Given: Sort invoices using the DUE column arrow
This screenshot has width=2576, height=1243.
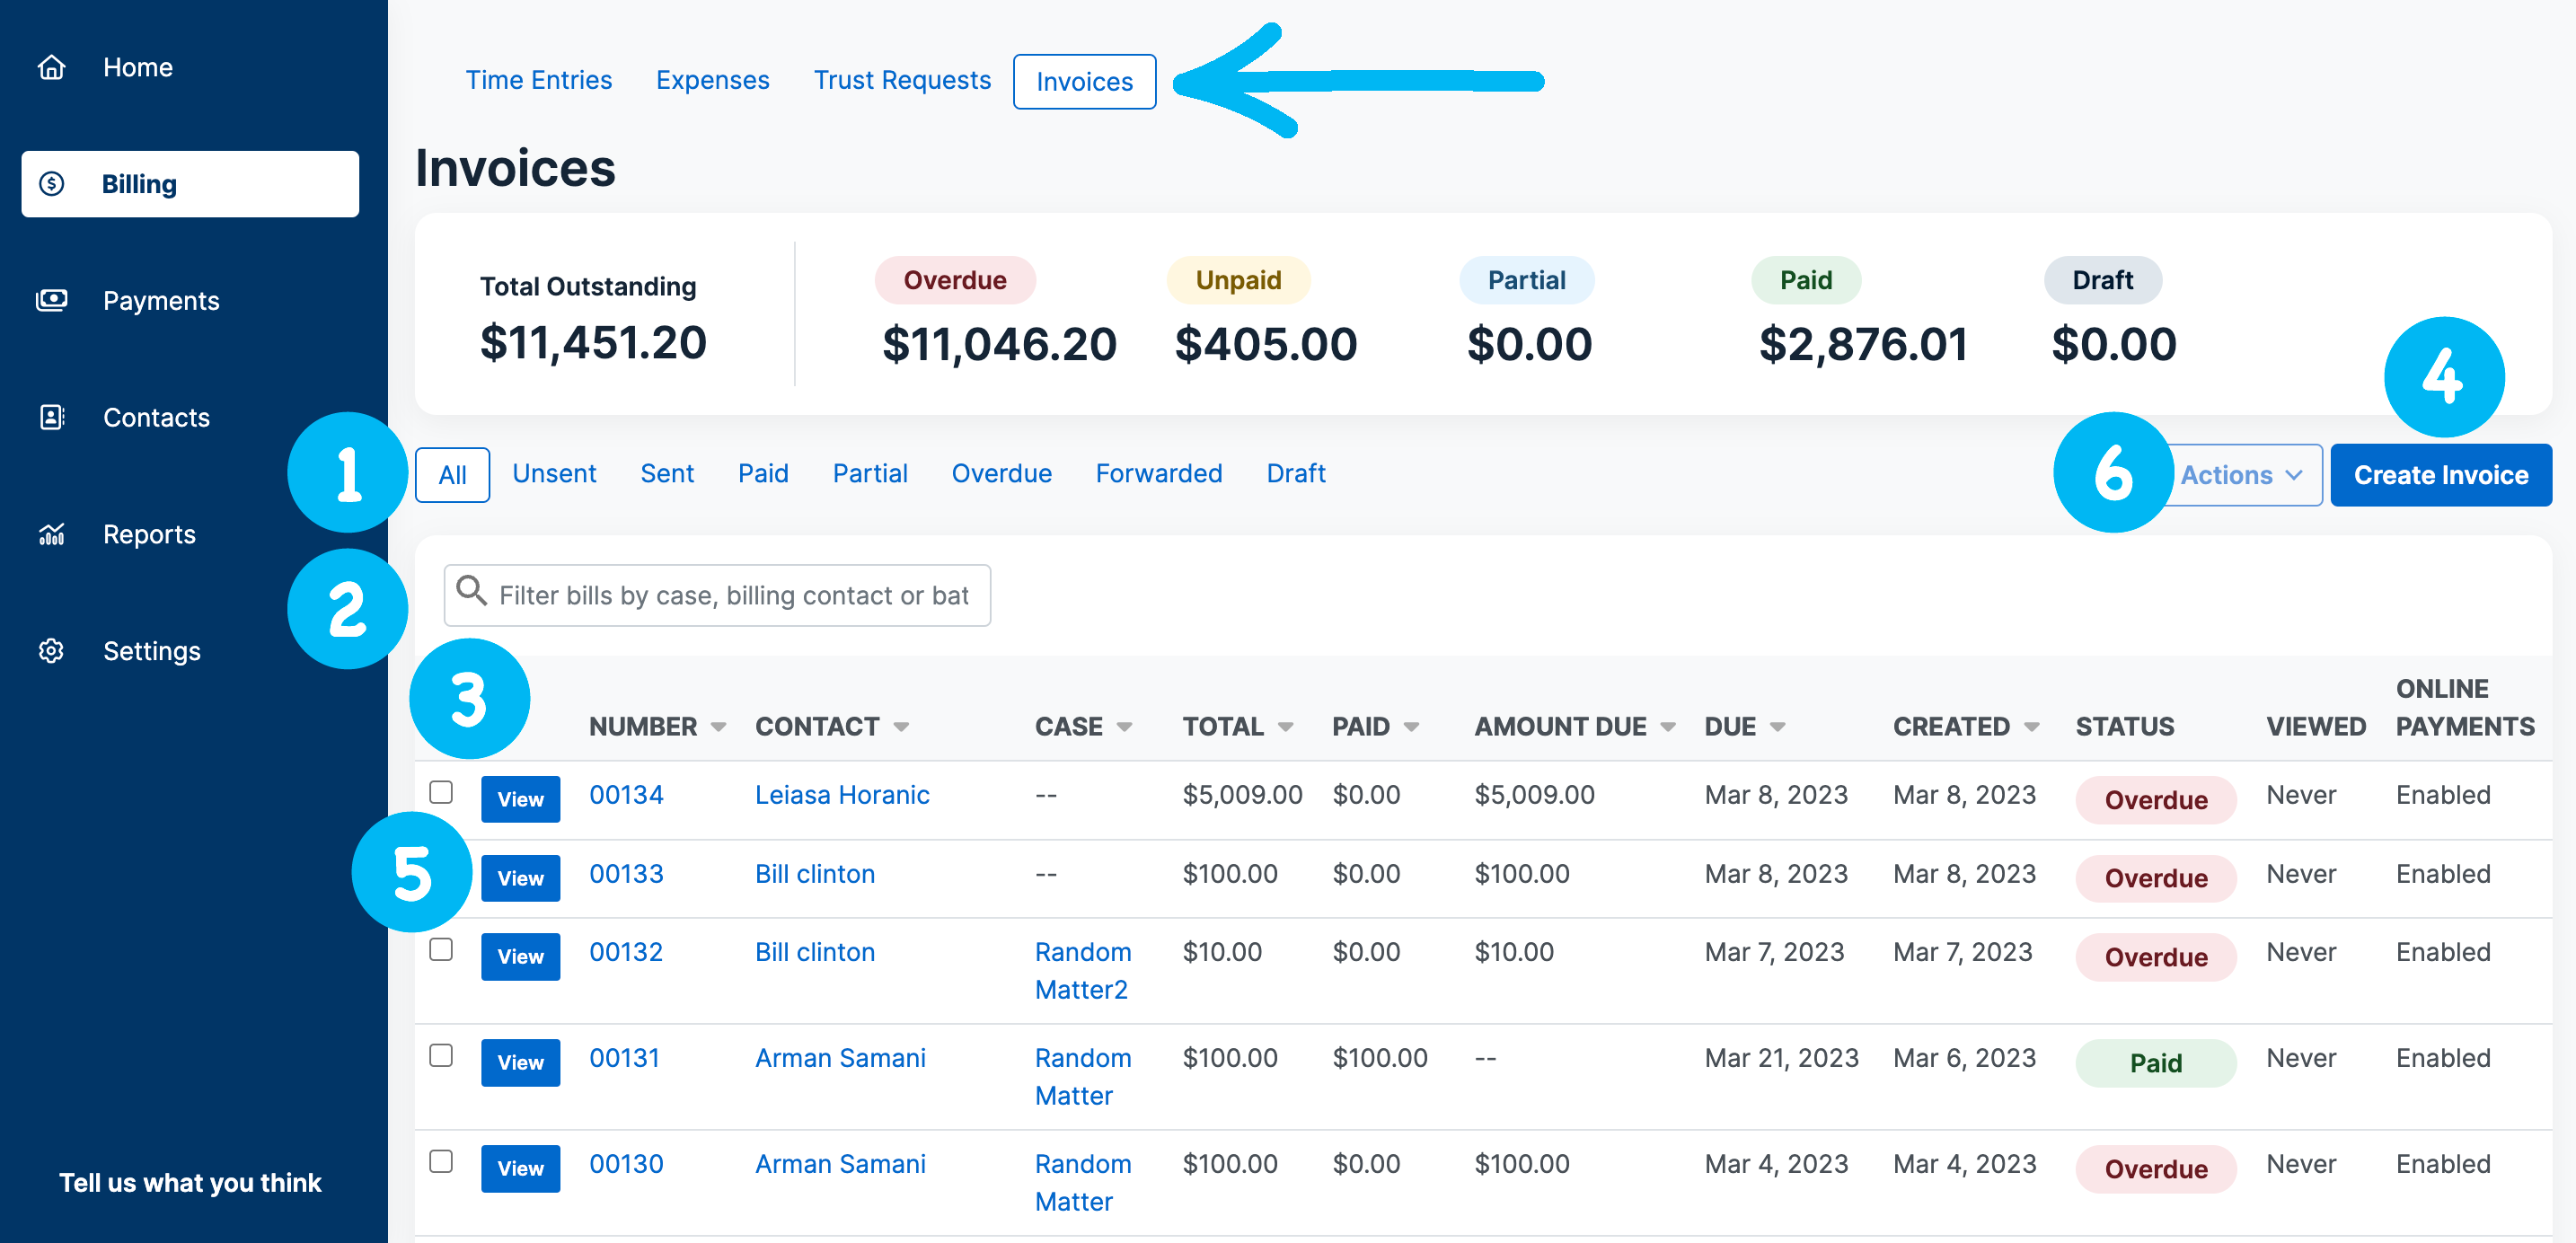Looking at the screenshot, I should pos(1779,726).
